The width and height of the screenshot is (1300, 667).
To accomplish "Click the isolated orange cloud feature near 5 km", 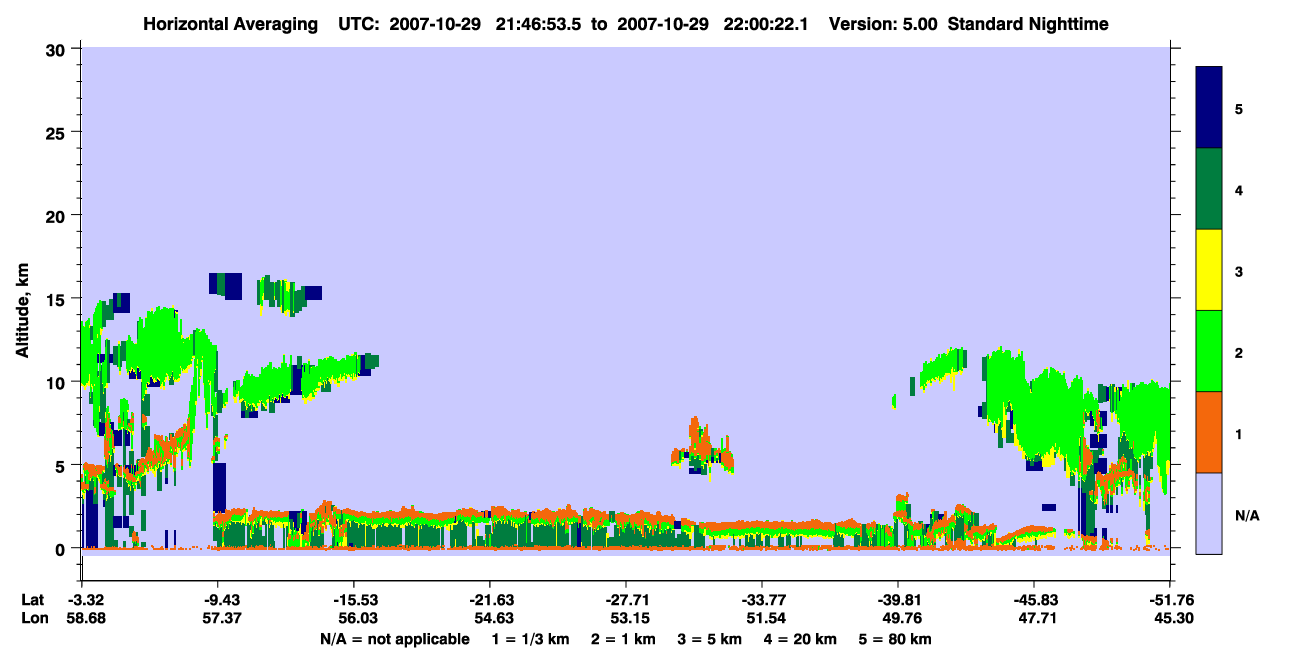I will (703, 450).
